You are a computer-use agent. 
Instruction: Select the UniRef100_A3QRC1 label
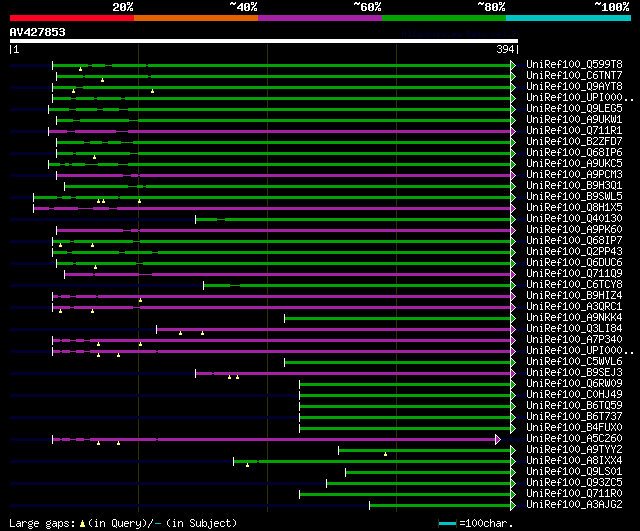click(x=574, y=307)
